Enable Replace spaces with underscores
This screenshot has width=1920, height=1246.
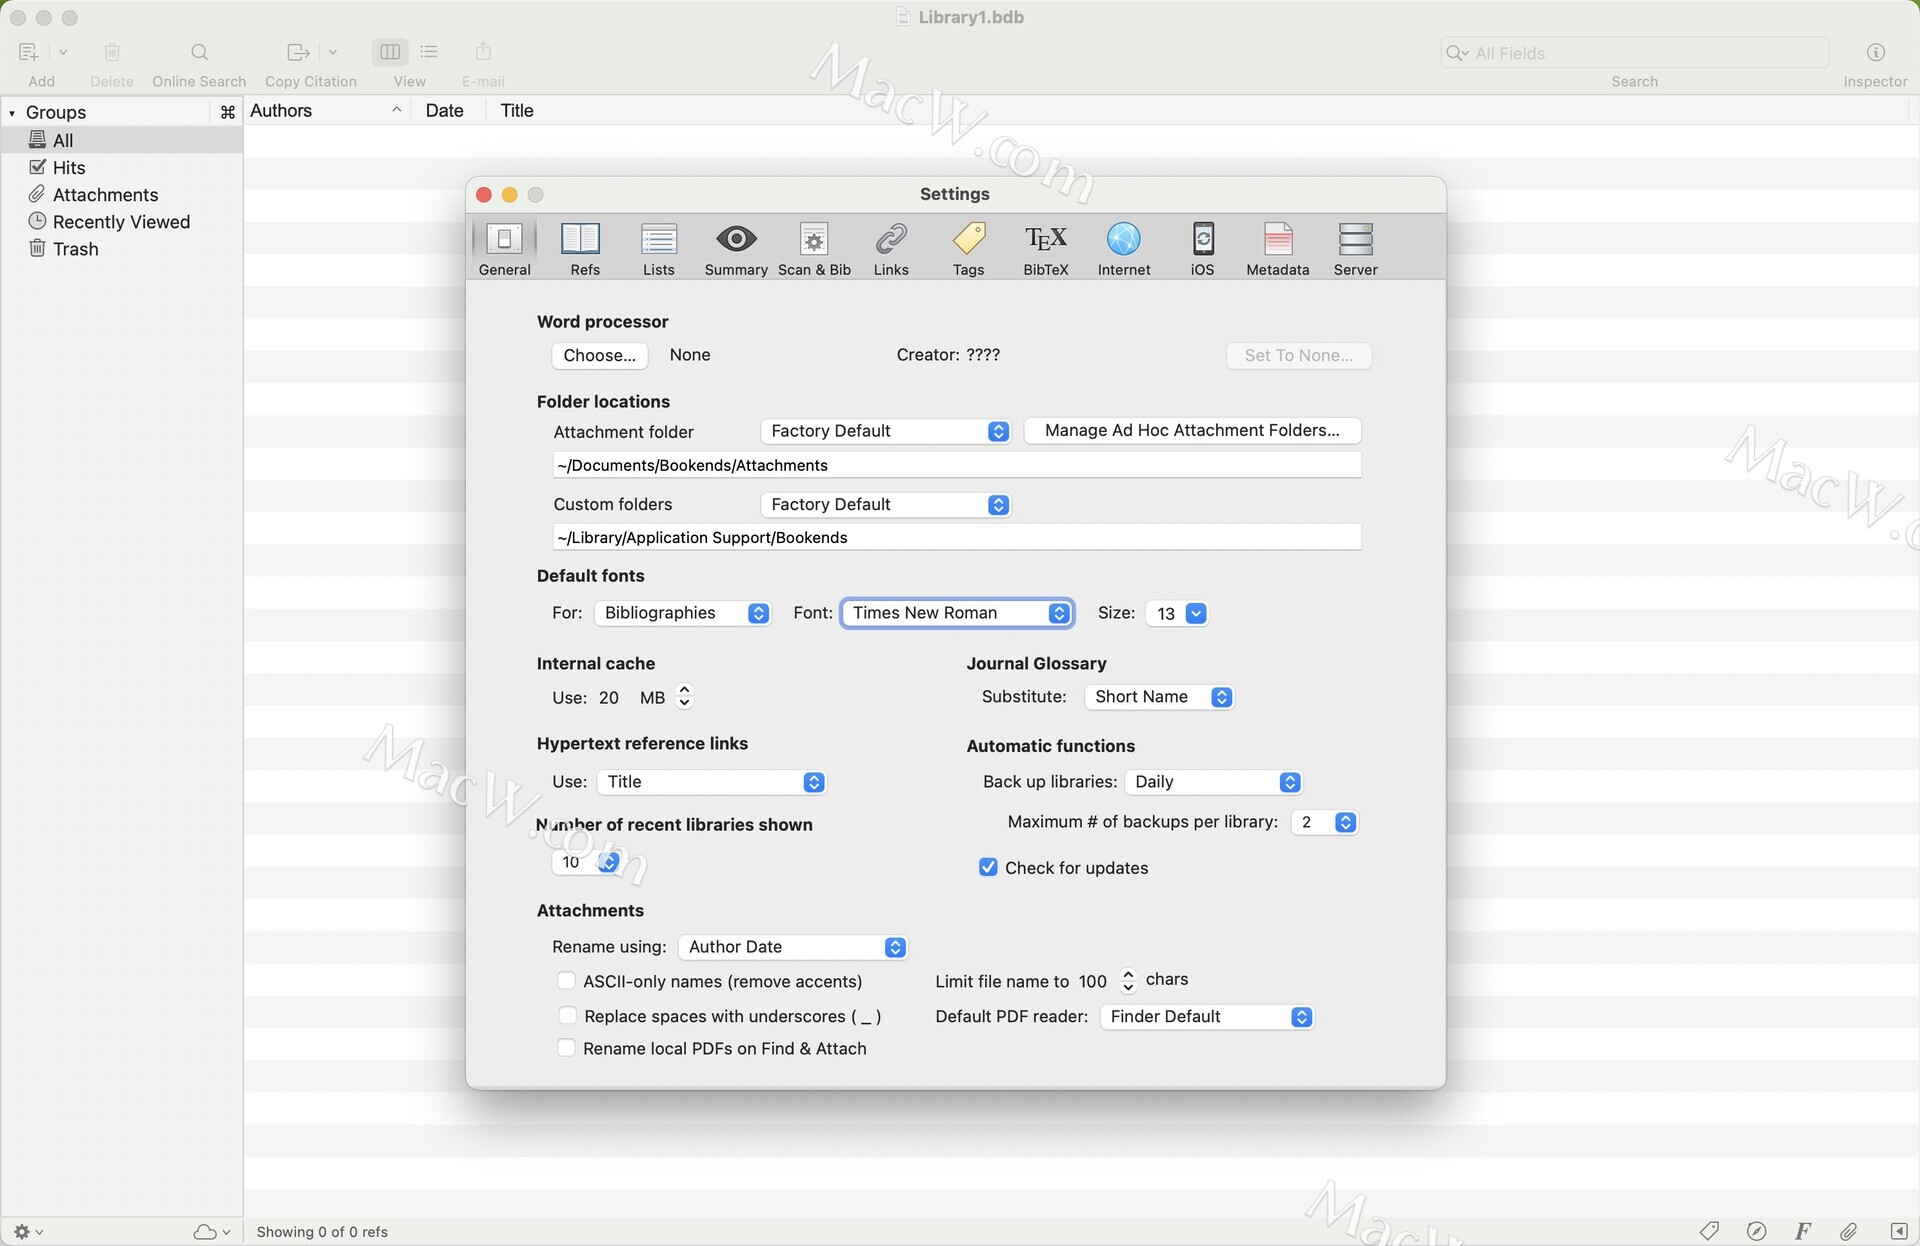pyautogui.click(x=566, y=1015)
